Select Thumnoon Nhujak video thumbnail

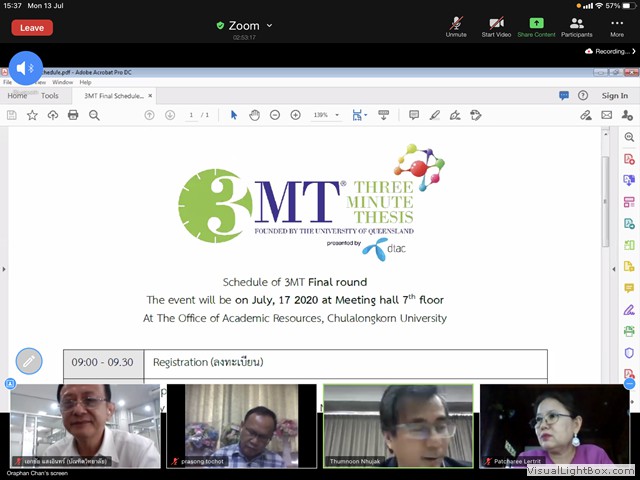coord(398,426)
